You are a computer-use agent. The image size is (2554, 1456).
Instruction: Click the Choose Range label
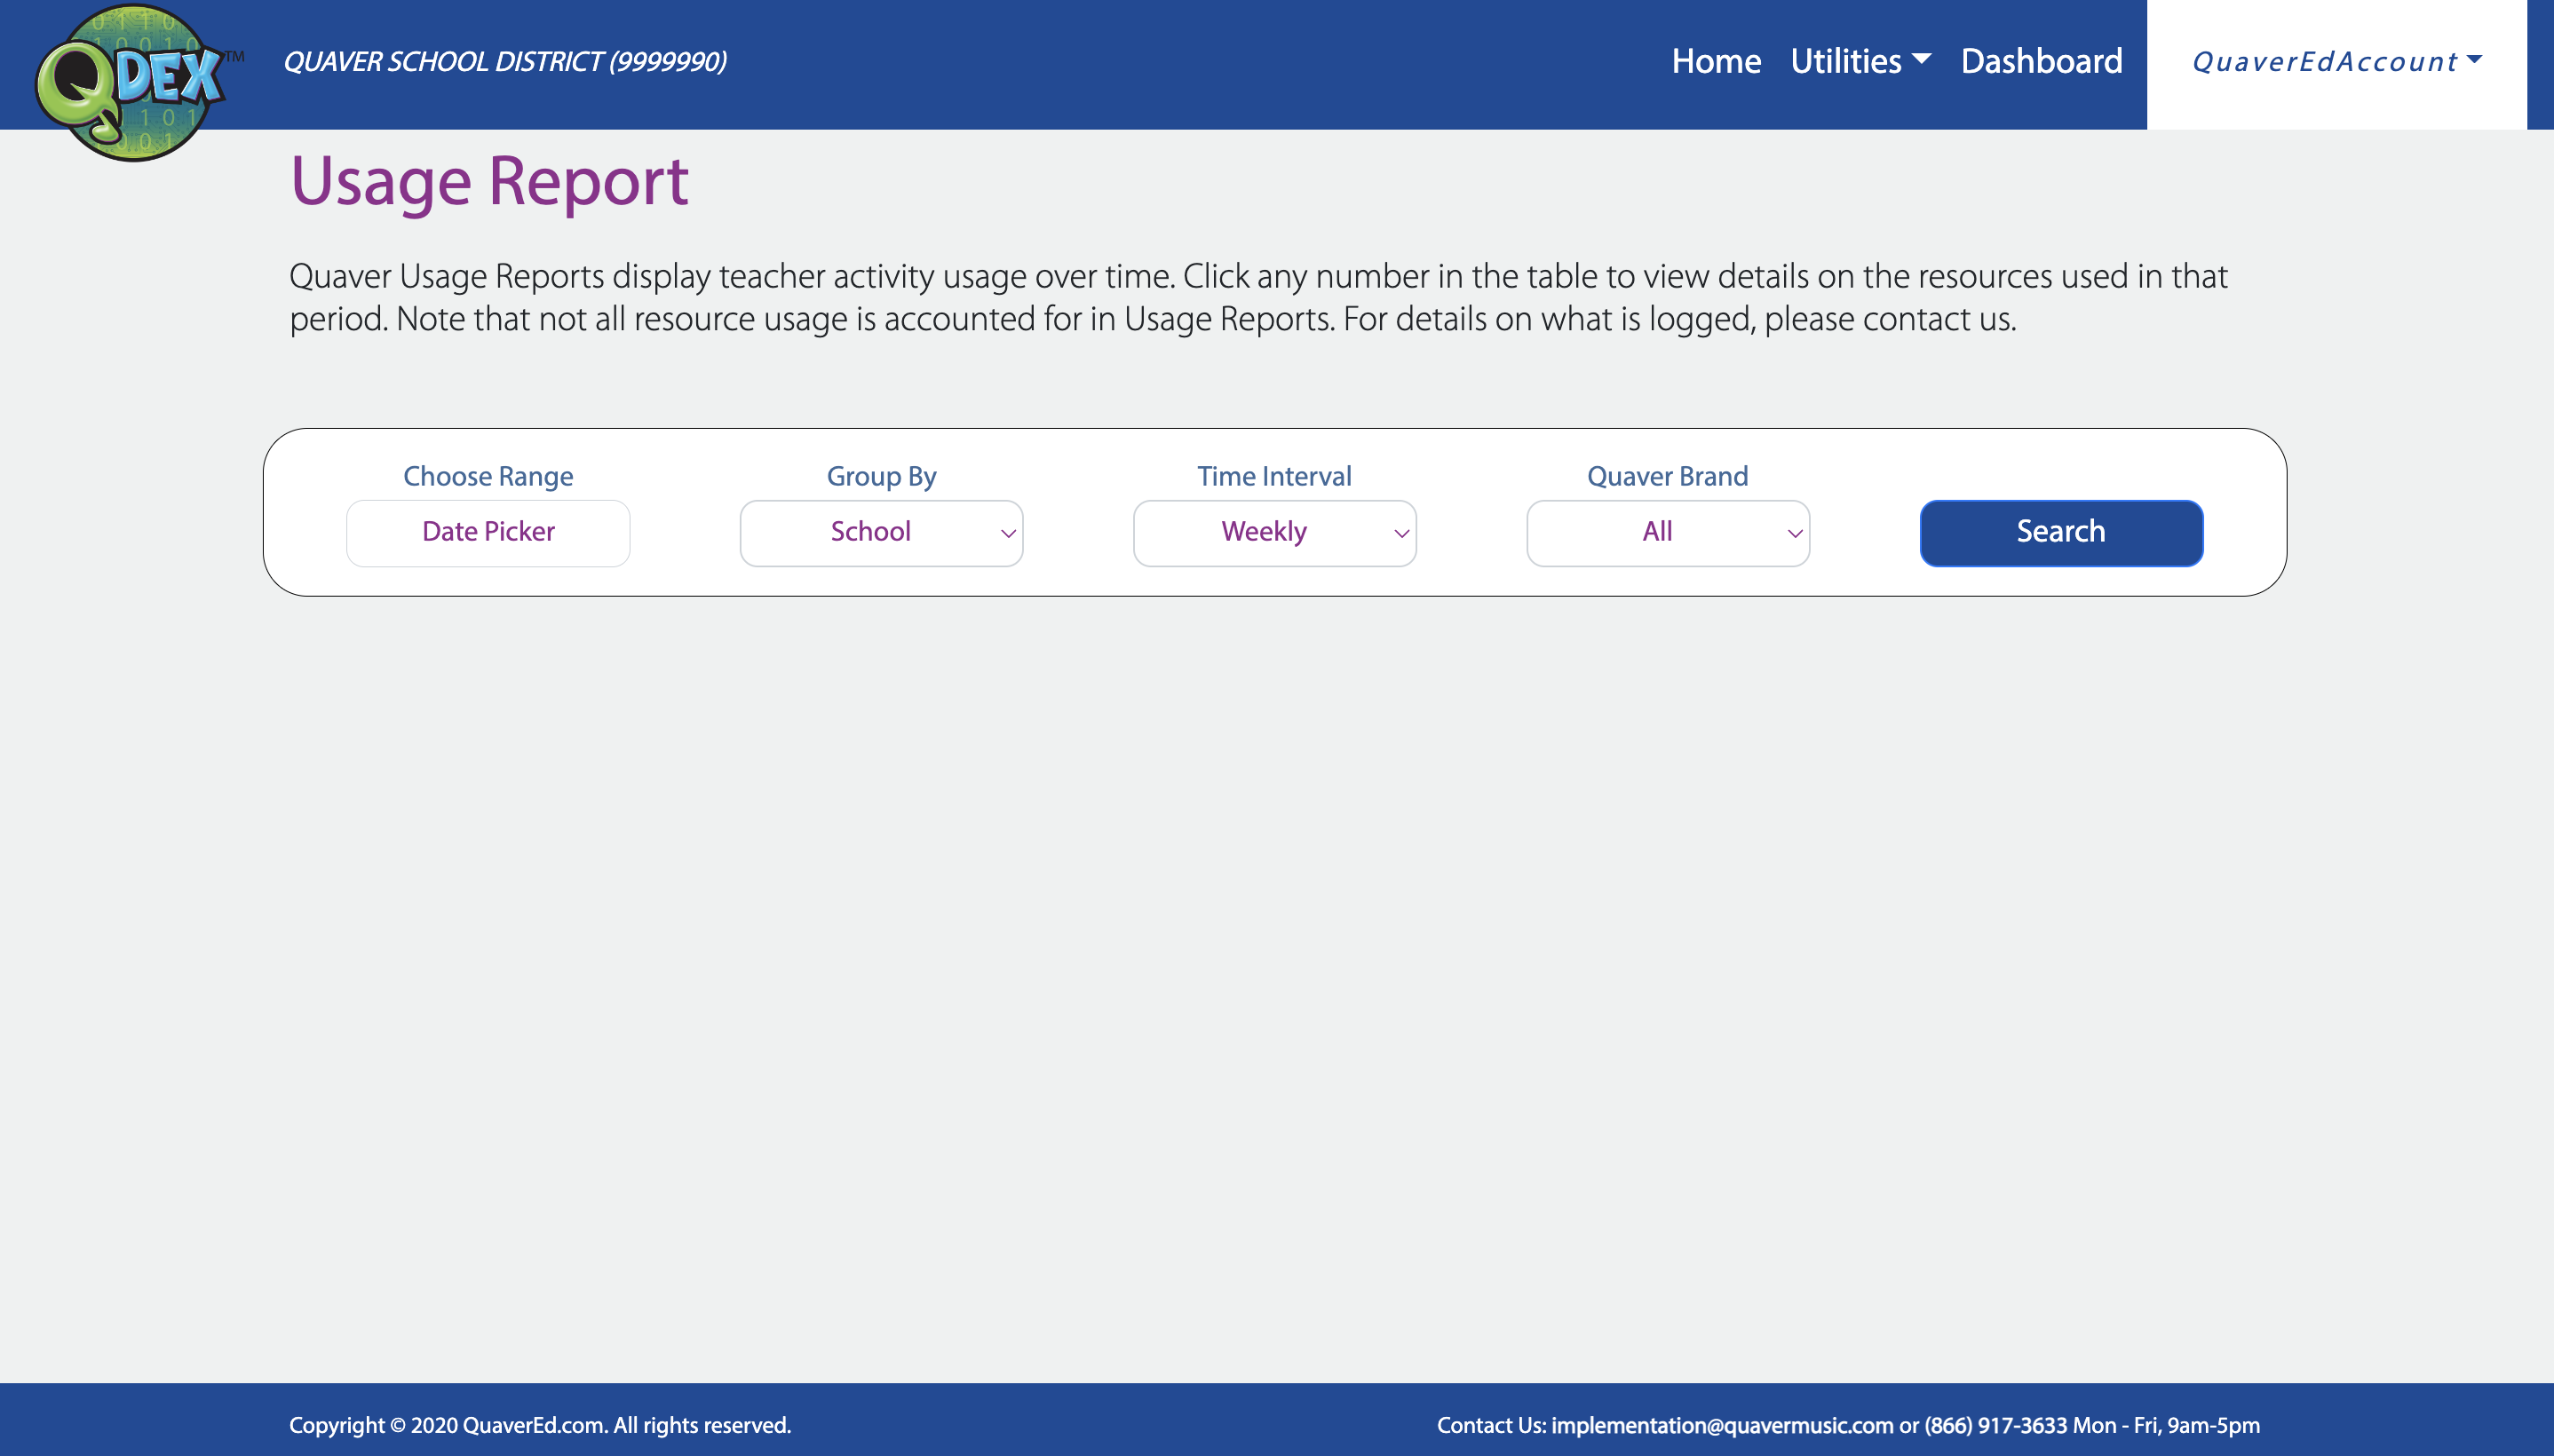click(x=488, y=476)
